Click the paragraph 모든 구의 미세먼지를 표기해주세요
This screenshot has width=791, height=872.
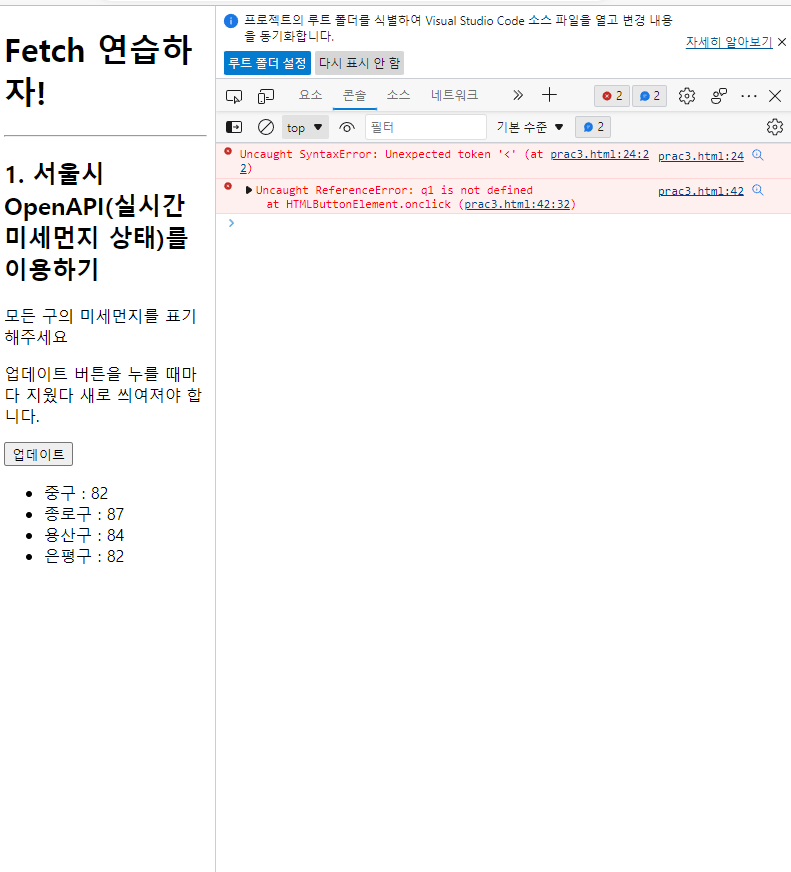pyautogui.click(x=100, y=326)
